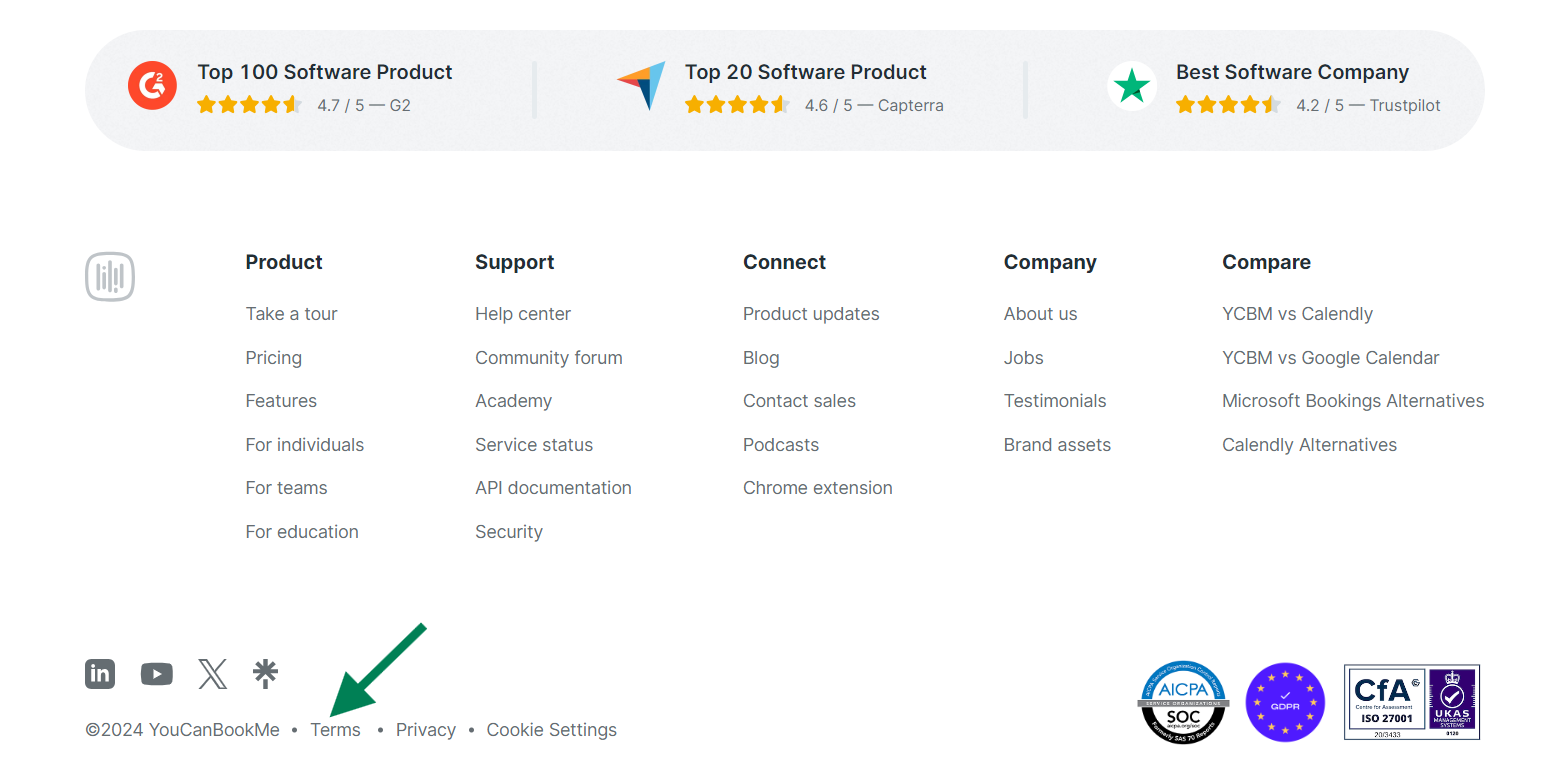This screenshot has height=770, width=1560.
Task: Open the Help center link
Action: click(x=523, y=314)
